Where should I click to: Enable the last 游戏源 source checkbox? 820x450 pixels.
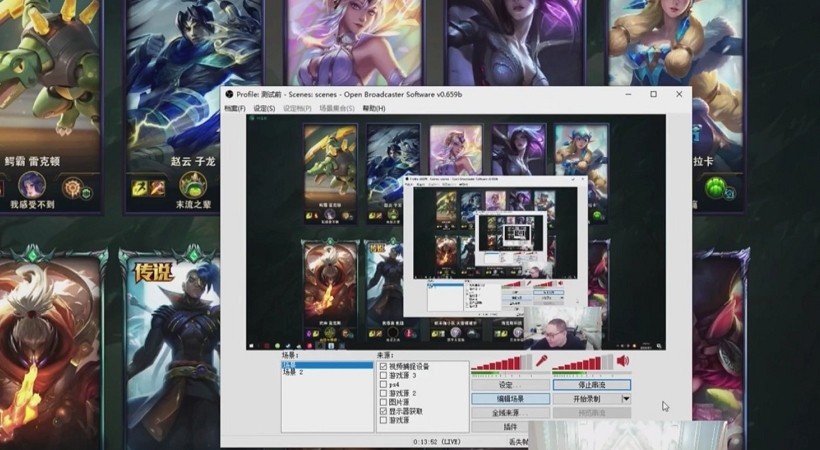pyautogui.click(x=383, y=420)
